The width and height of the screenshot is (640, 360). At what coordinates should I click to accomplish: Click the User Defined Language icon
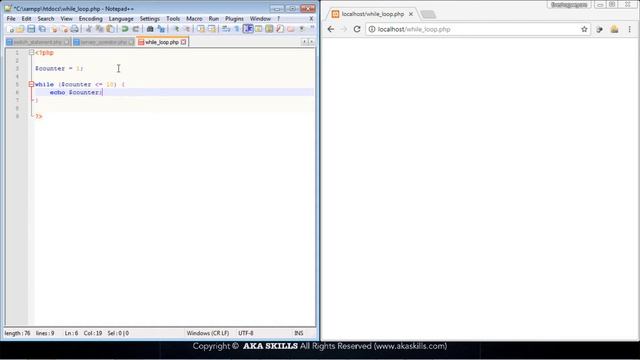point(258,29)
